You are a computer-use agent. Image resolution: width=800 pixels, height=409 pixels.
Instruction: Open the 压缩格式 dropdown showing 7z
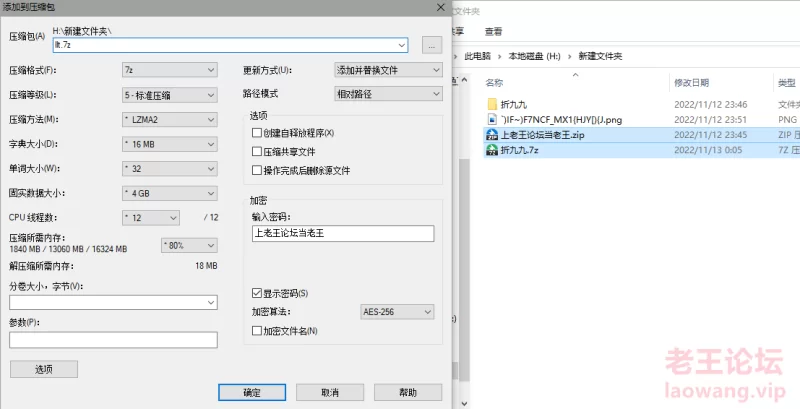[170, 70]
